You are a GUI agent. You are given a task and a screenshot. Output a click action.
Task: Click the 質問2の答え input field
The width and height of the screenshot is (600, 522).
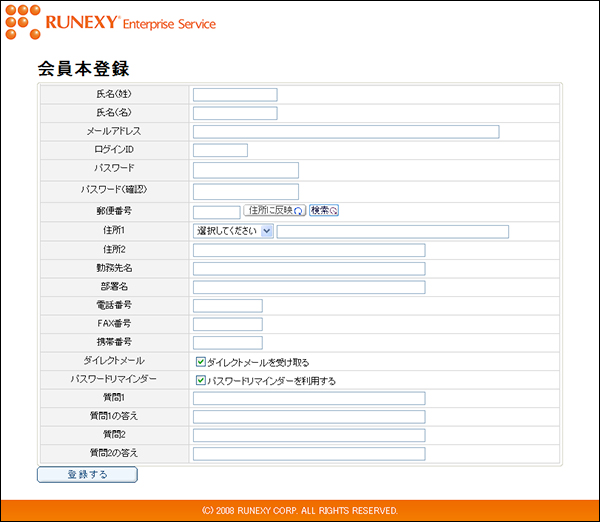(309, 454)
